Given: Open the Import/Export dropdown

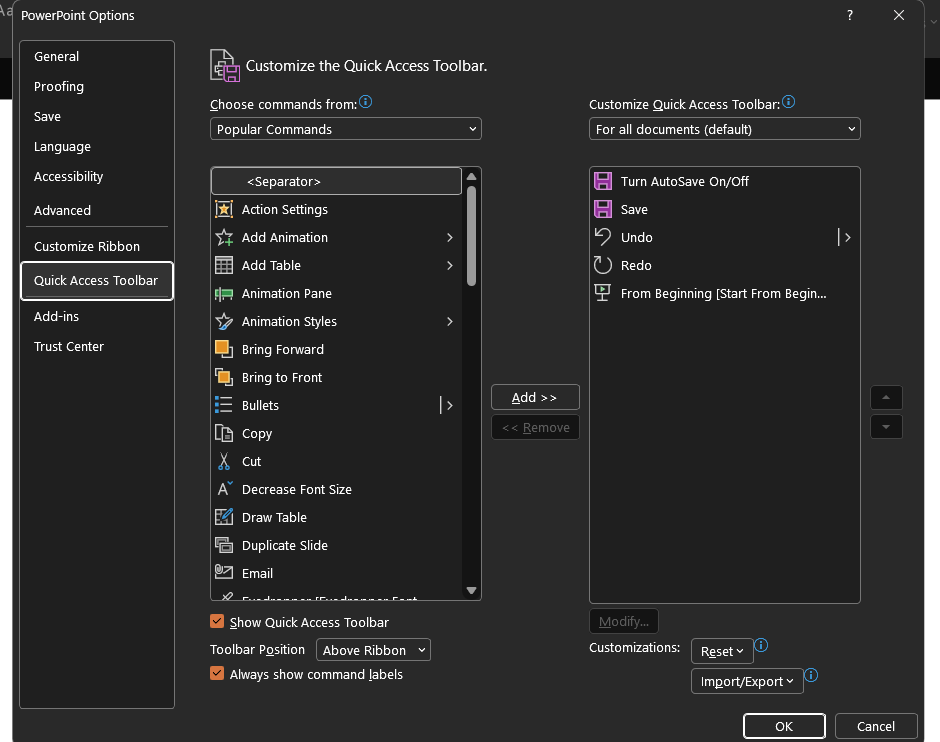Looking at the screenshot, I should tap(747, 681).
